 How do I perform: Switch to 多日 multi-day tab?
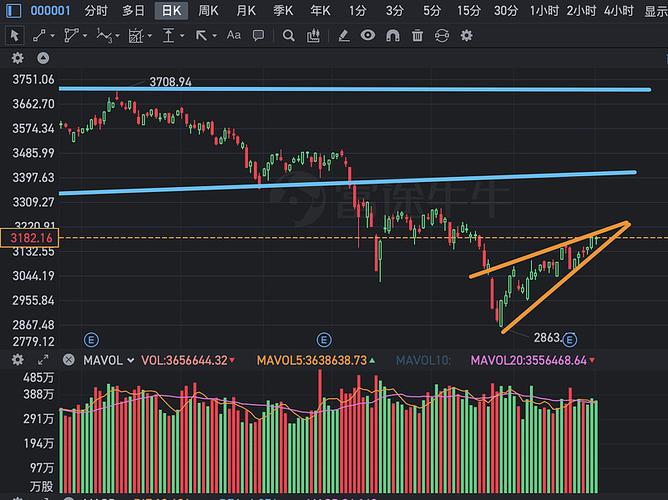point(133,11)
